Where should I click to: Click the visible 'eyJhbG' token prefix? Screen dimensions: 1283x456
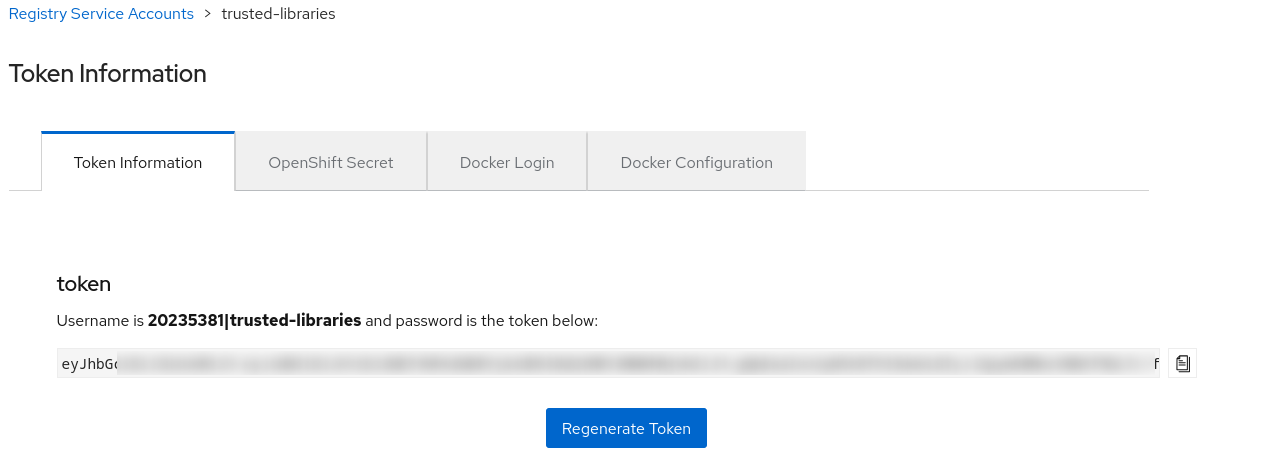pos(89,364)
